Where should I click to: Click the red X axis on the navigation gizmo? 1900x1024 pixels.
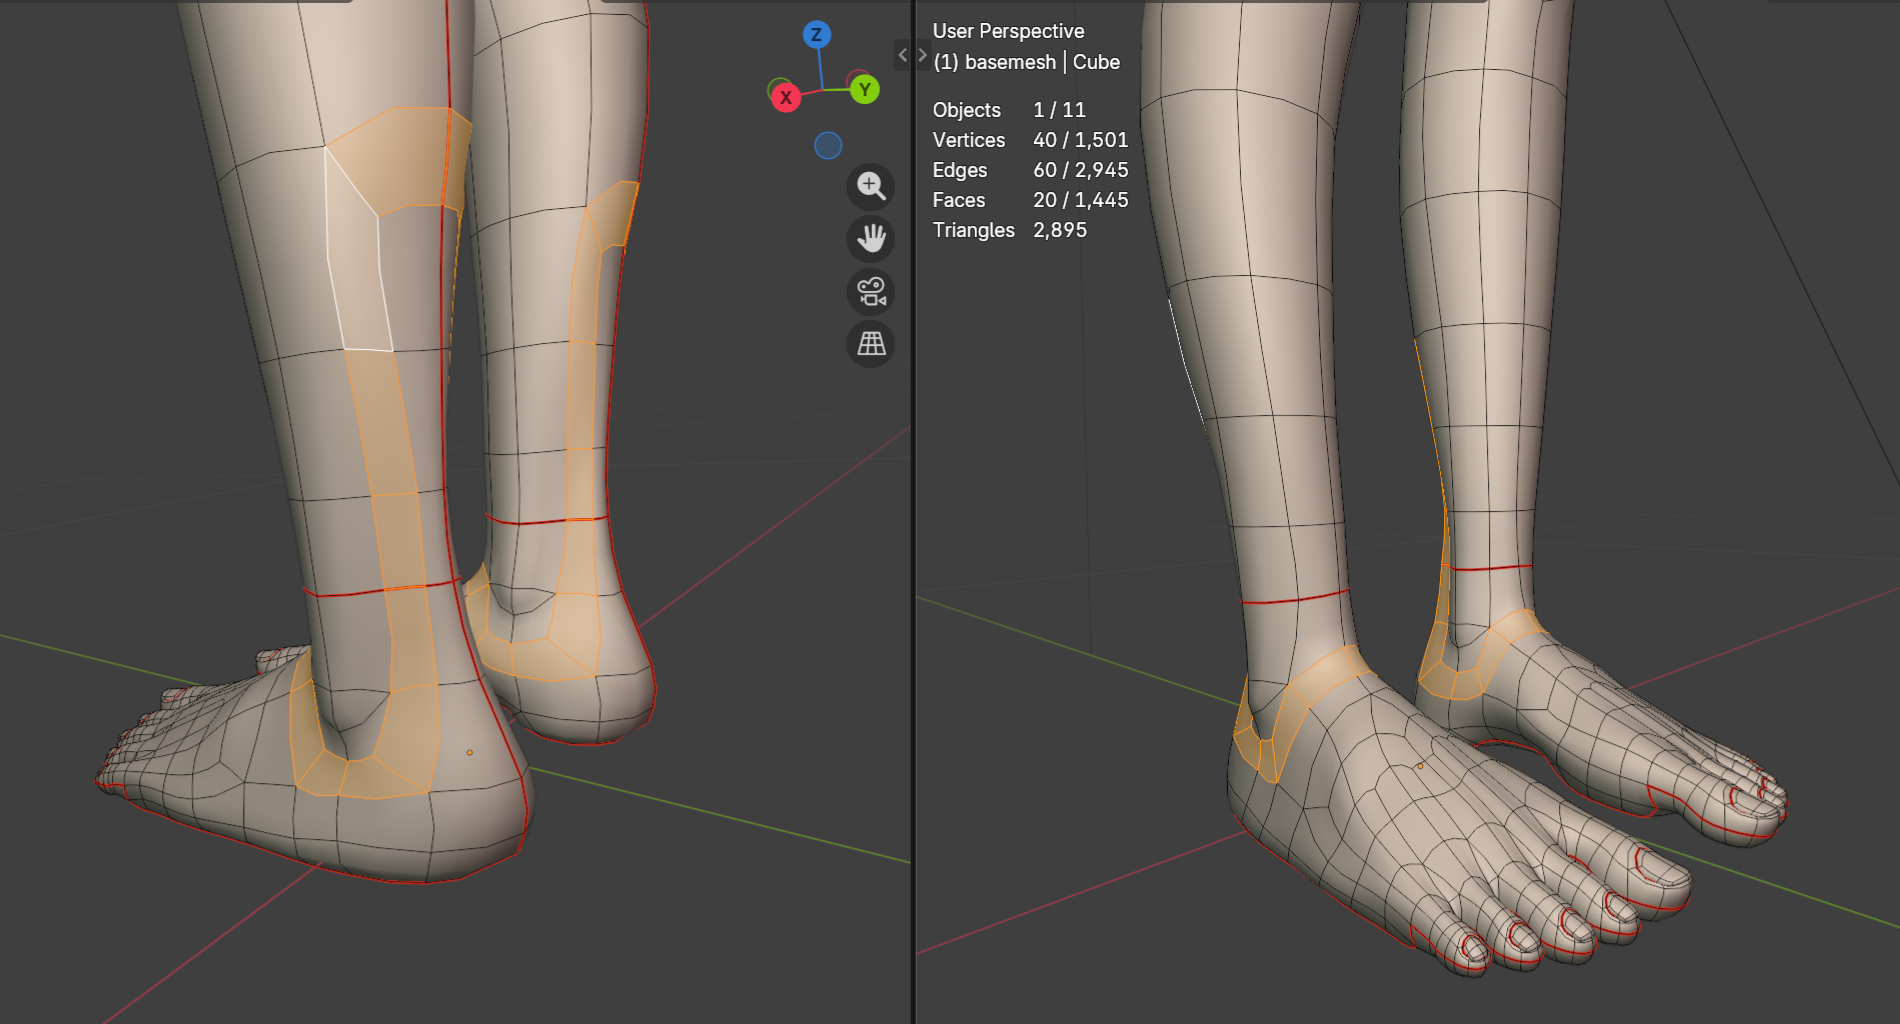tap(786, 98)
